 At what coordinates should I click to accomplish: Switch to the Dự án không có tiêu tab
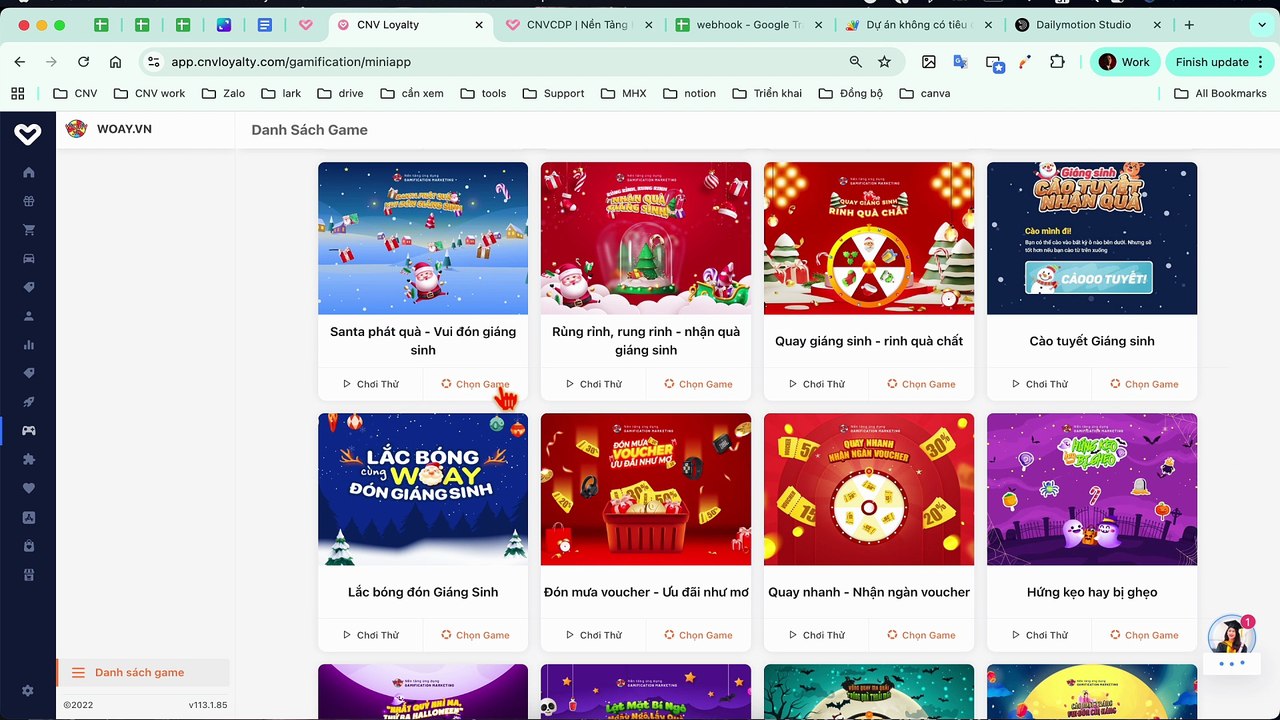(917, 25)
